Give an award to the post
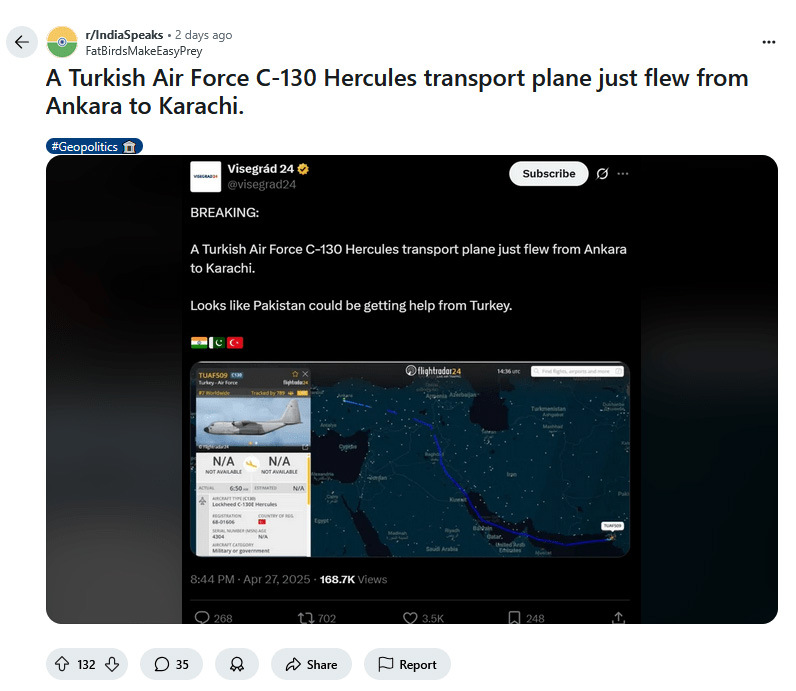 (x=237, y=664)
